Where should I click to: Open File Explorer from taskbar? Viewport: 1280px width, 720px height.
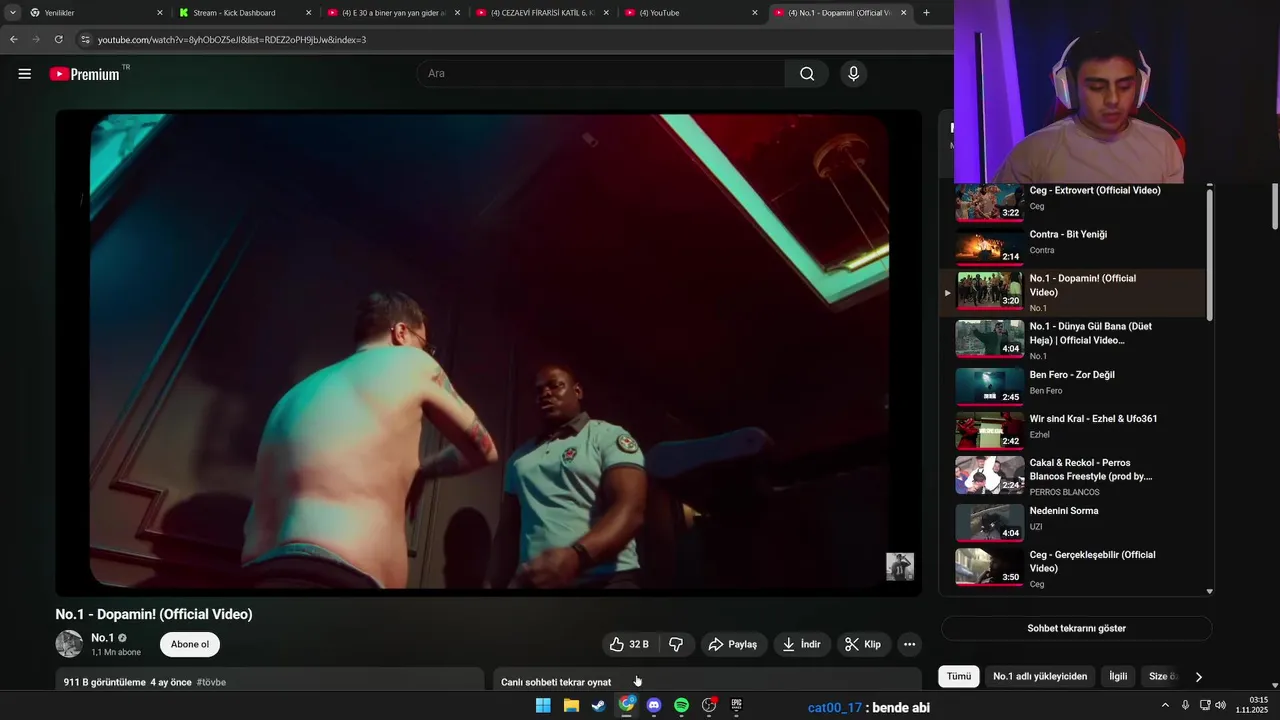[571, 705]
